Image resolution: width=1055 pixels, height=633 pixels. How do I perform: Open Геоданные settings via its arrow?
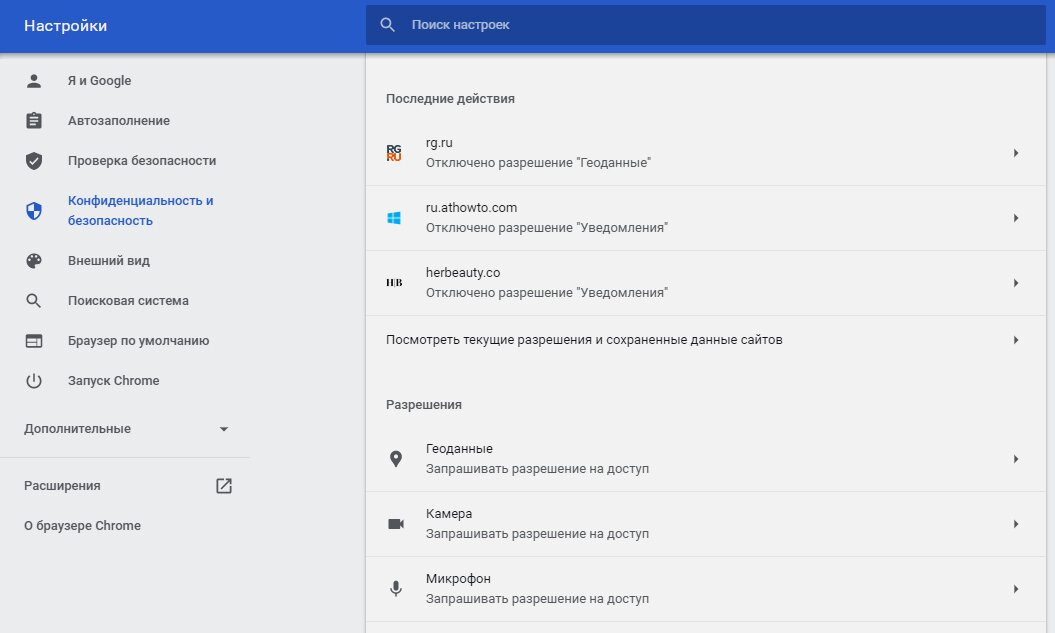click(x=1016, y=459)
